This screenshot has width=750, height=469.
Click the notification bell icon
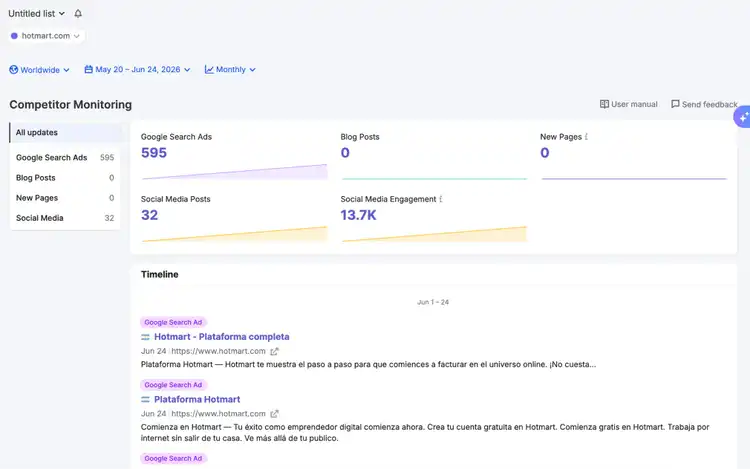pyautogui.click(x=78, y=13)
